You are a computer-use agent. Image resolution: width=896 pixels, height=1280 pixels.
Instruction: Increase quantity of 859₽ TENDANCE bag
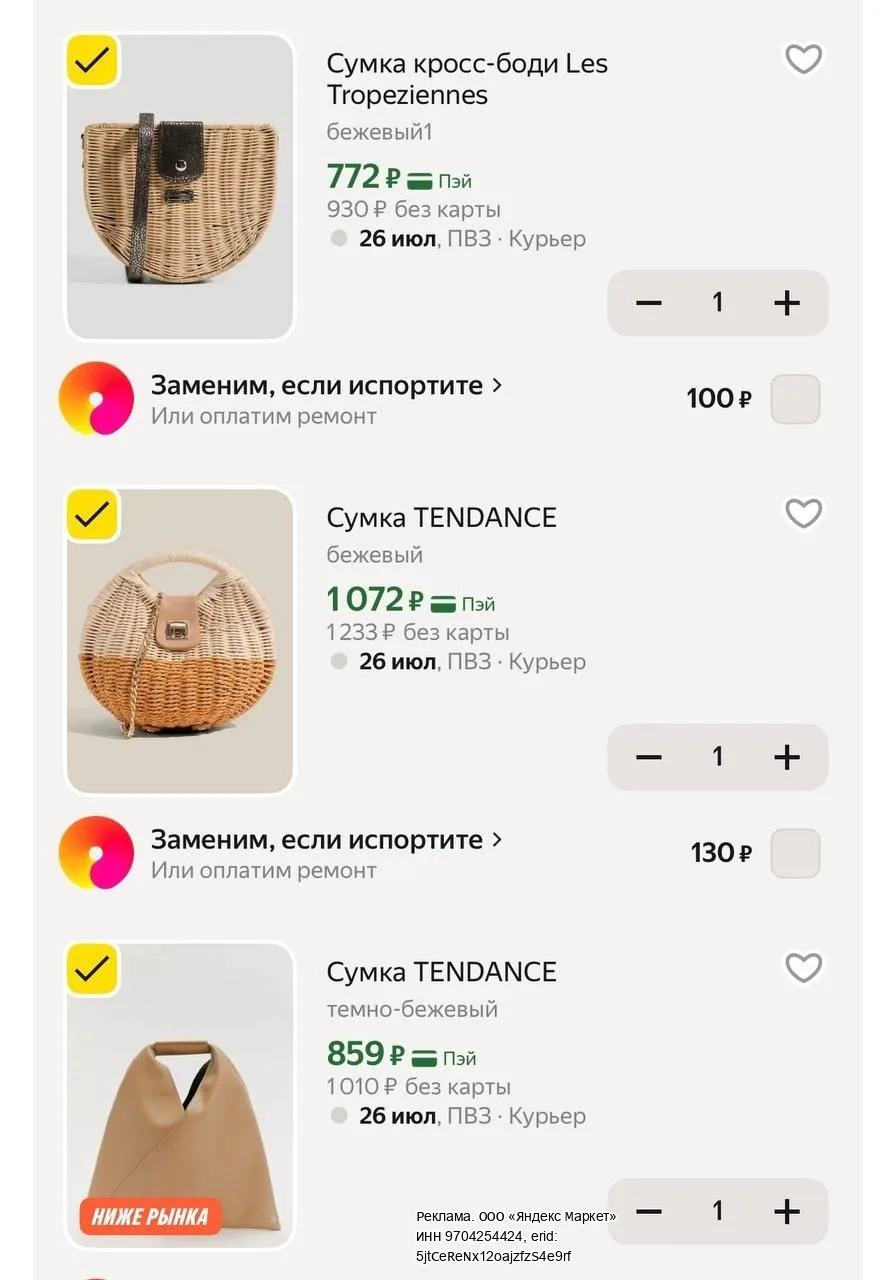tap(787, 1211)
